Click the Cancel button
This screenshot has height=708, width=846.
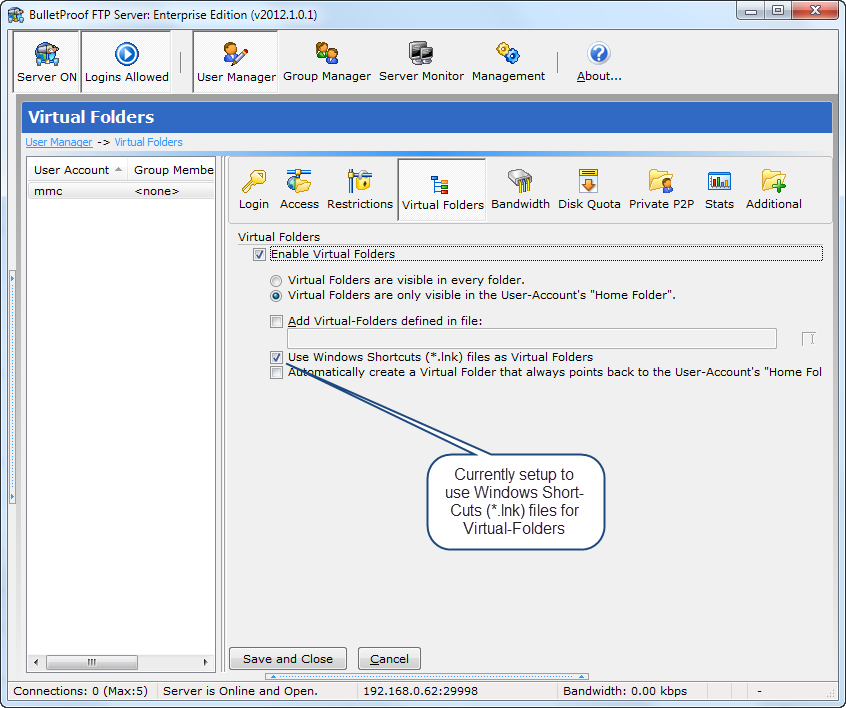pyautogui.click(x=389, y=659)
